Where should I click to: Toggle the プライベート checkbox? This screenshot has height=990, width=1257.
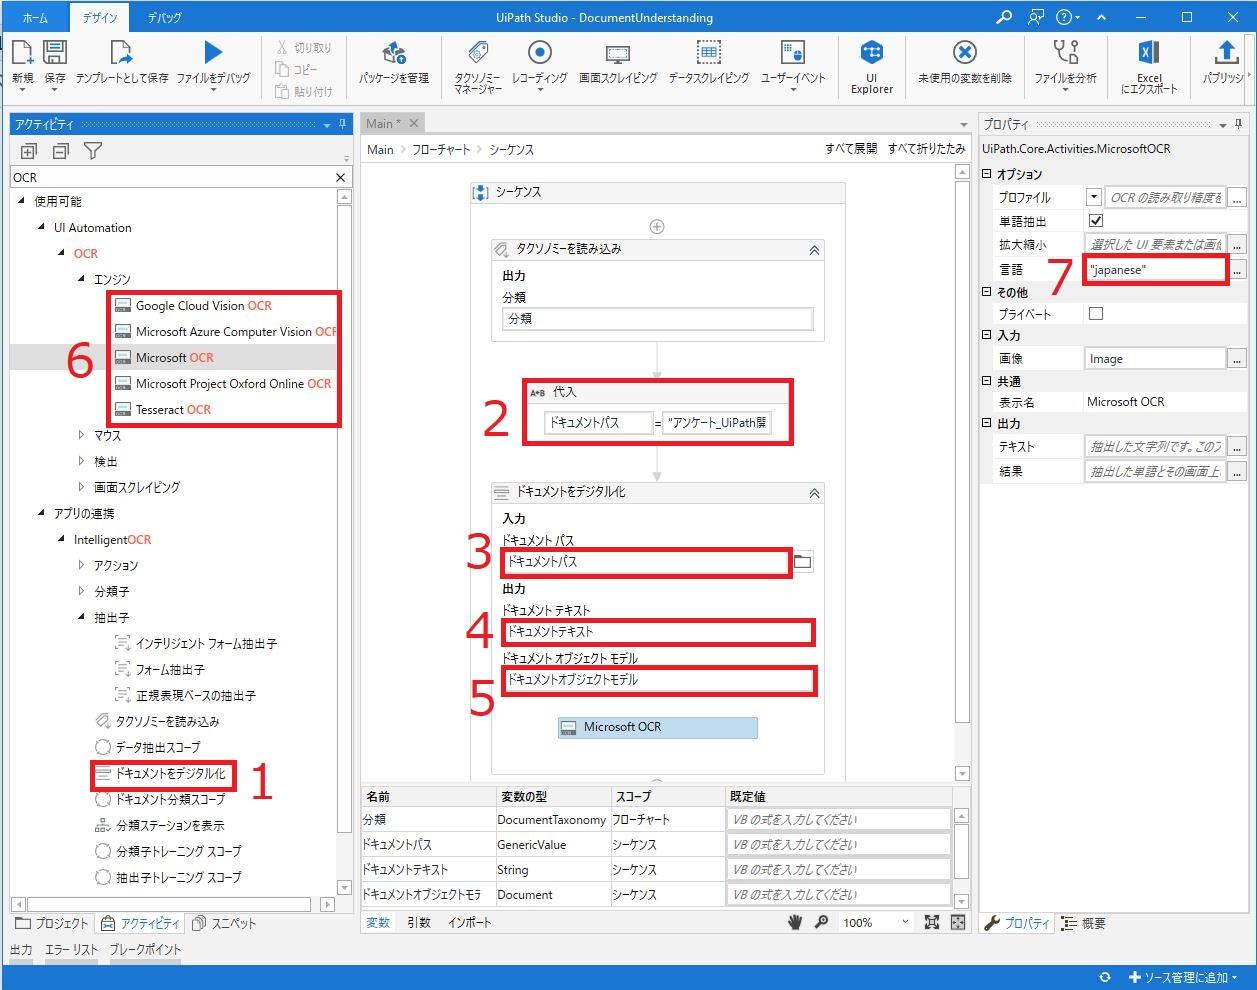click(x=1096, y=313)
